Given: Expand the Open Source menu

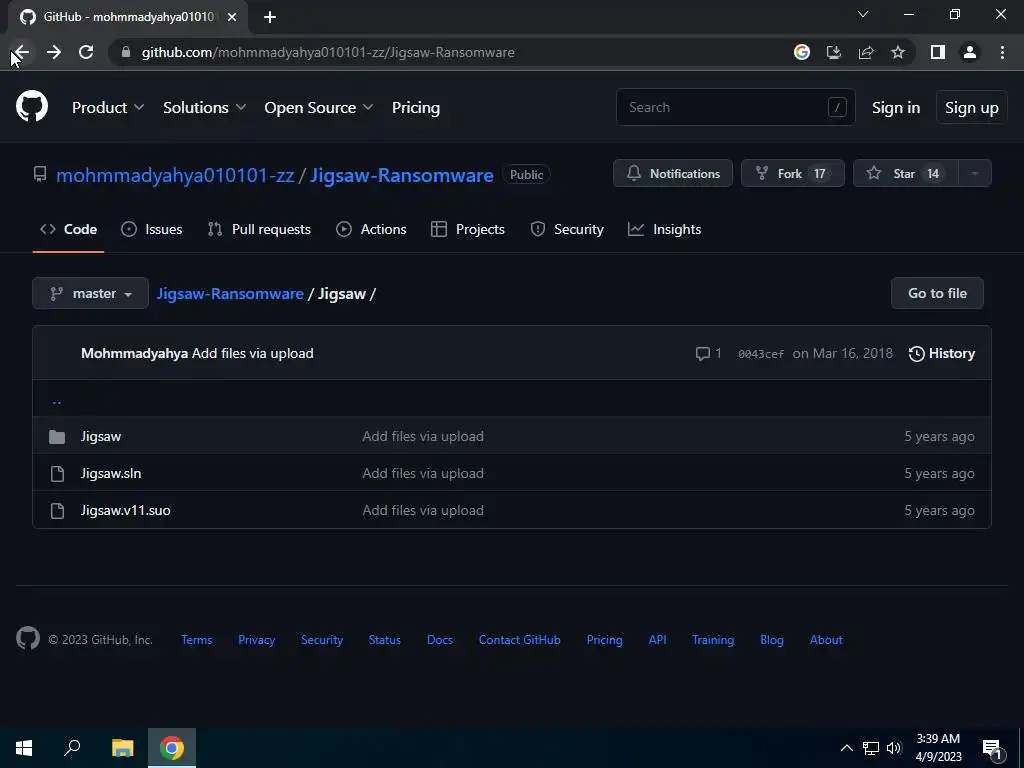Looking at the screenshot, I should (319, 108).
